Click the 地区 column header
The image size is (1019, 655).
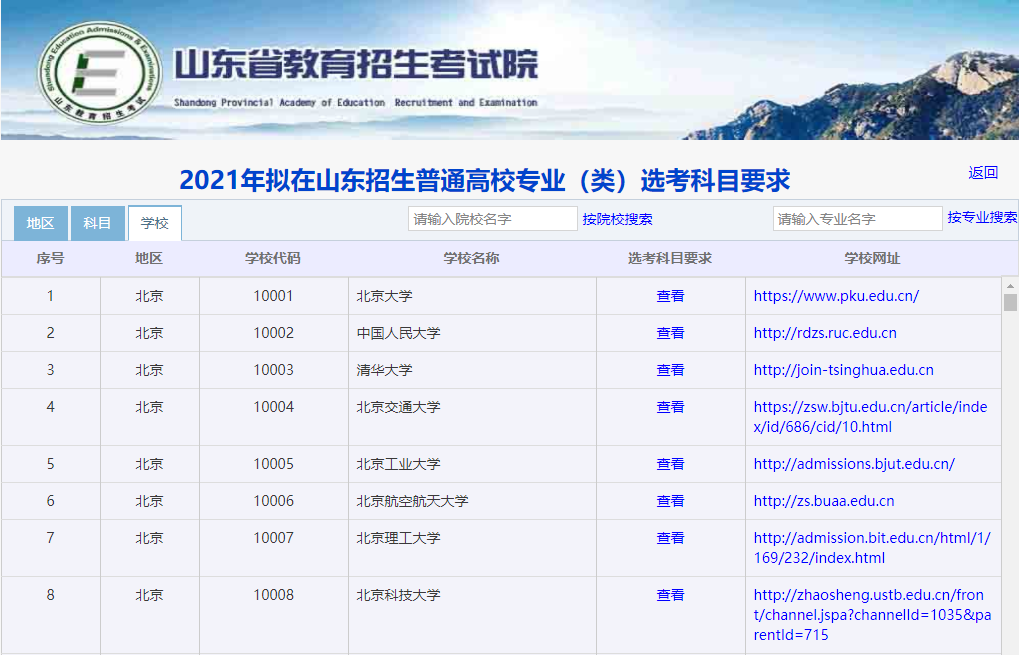coord(149,259)
